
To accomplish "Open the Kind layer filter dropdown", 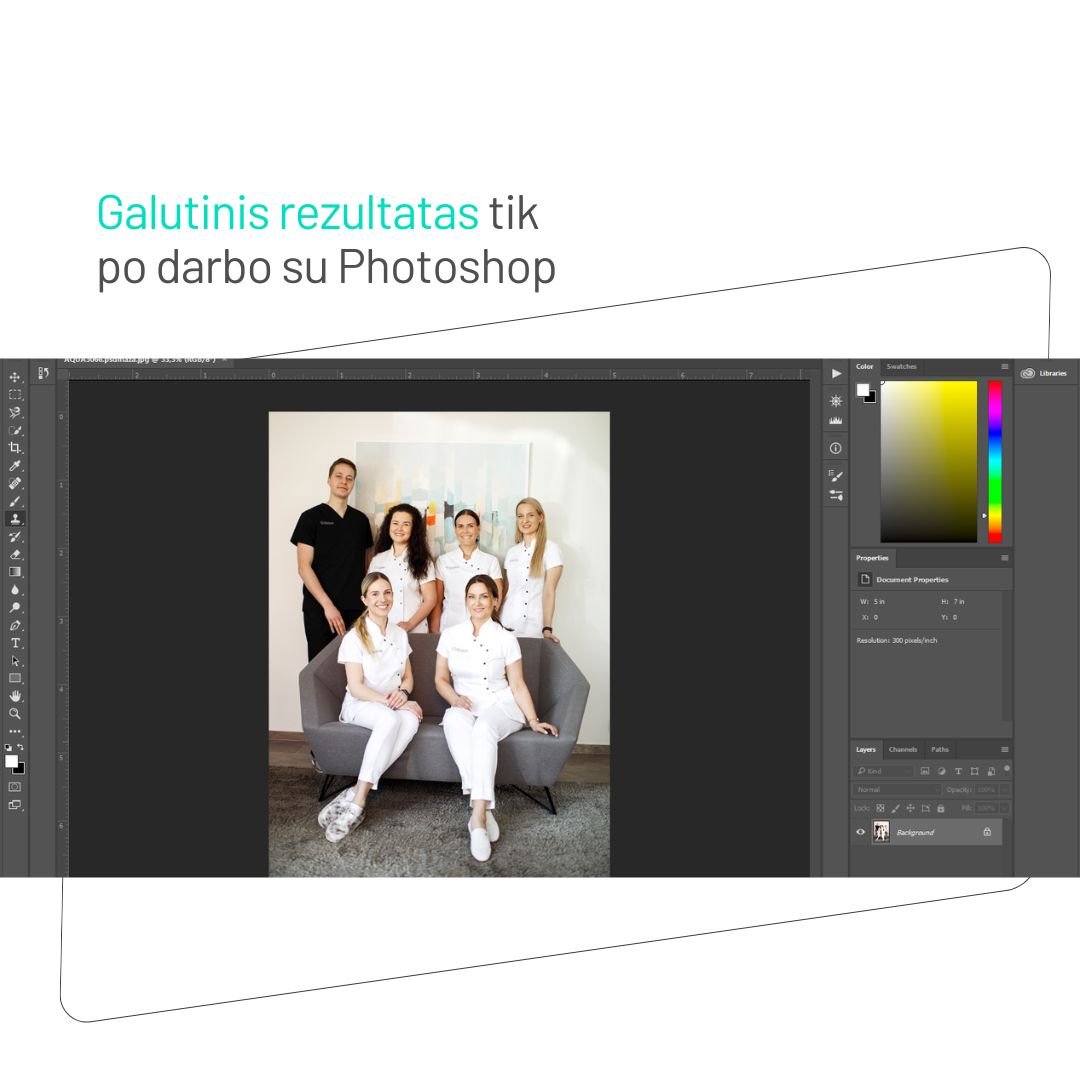I will 884,771.
